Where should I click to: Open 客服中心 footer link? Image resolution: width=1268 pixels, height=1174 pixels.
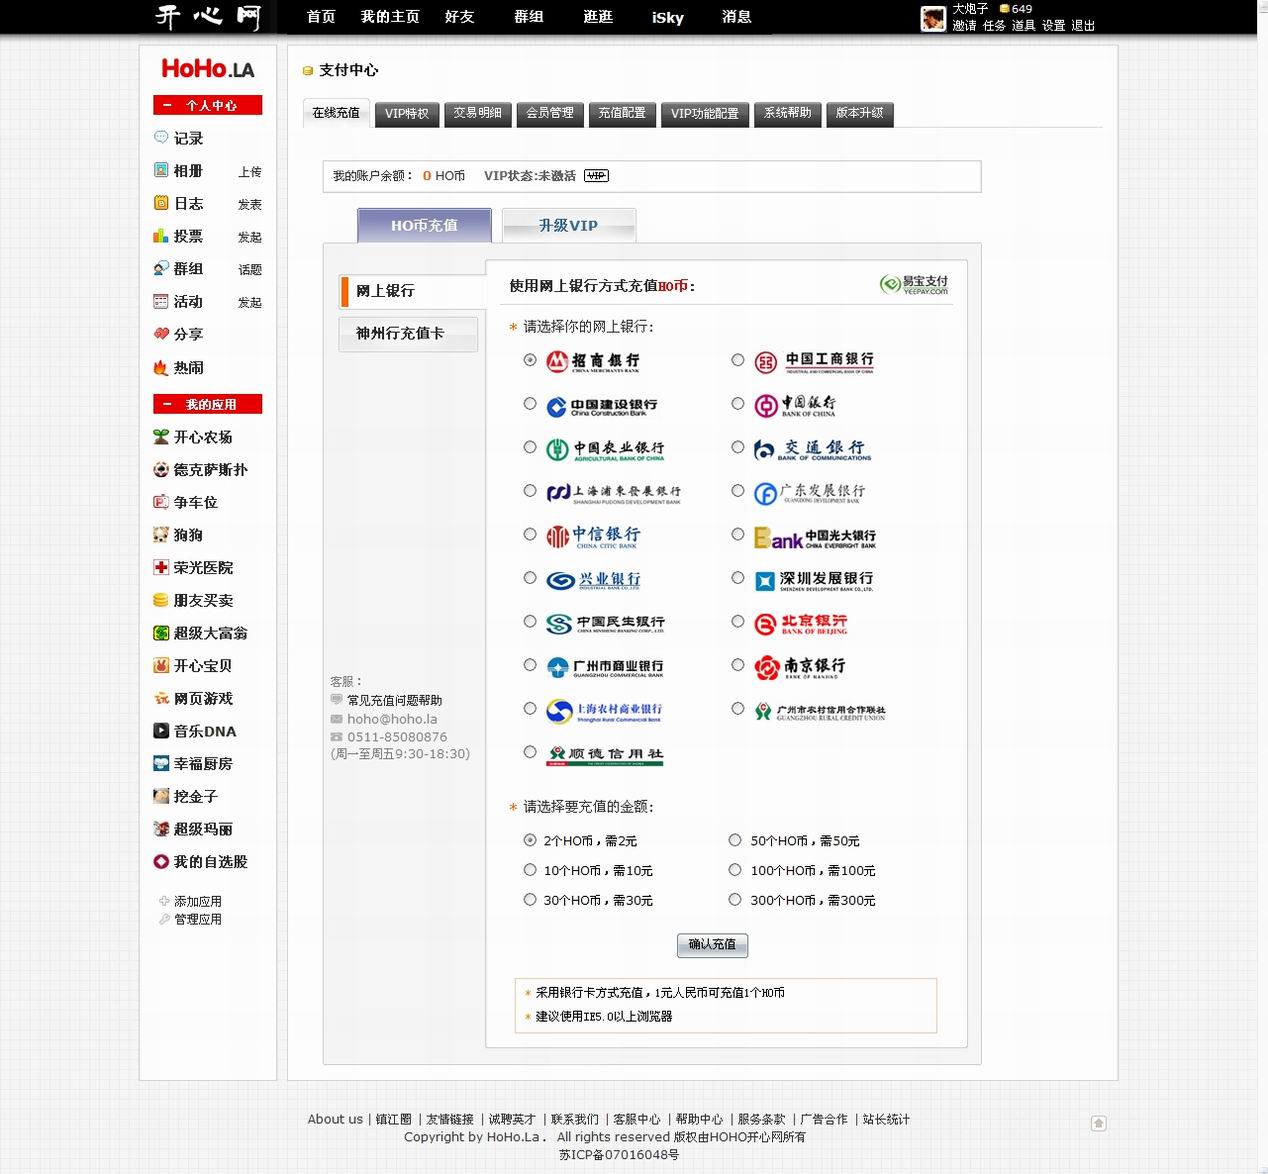[637, 1119]
